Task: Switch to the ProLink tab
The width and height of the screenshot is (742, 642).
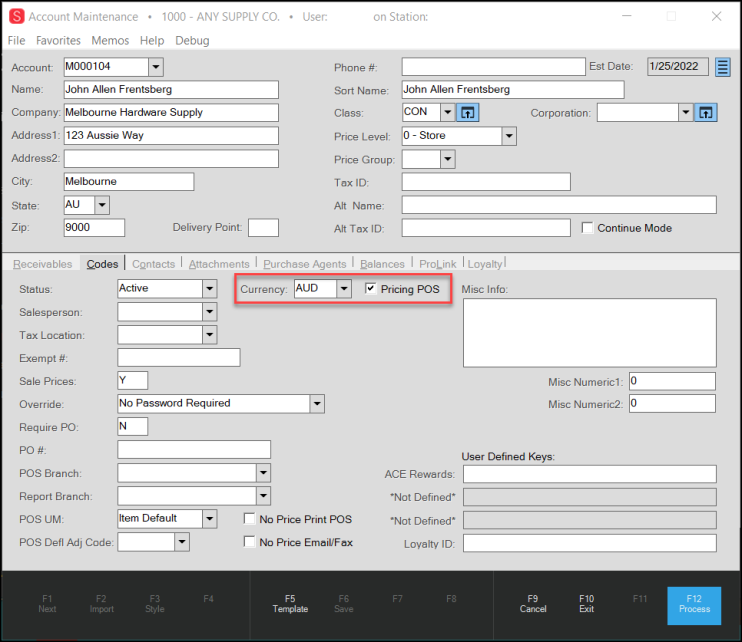Action: (x=438, y=264)
